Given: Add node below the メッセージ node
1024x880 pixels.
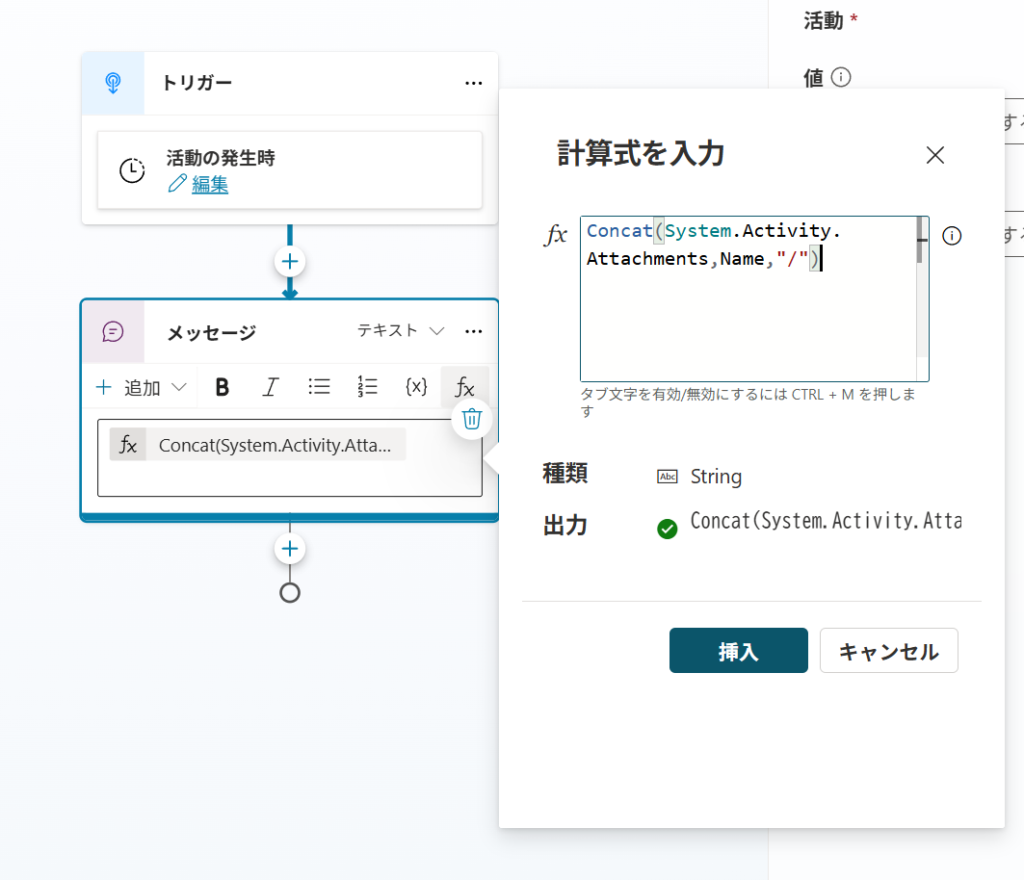Looking at the screenshot, I should (290, 549).
